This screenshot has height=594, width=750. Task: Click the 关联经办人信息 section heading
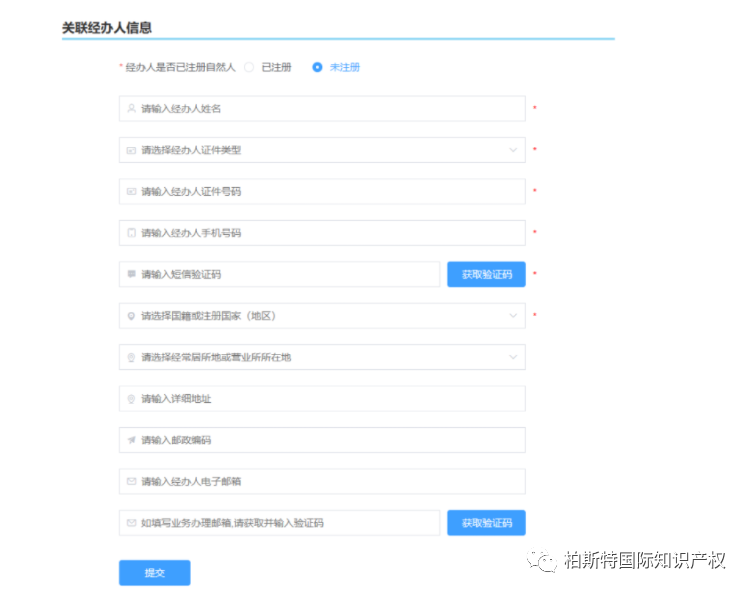tap(107, 28)
